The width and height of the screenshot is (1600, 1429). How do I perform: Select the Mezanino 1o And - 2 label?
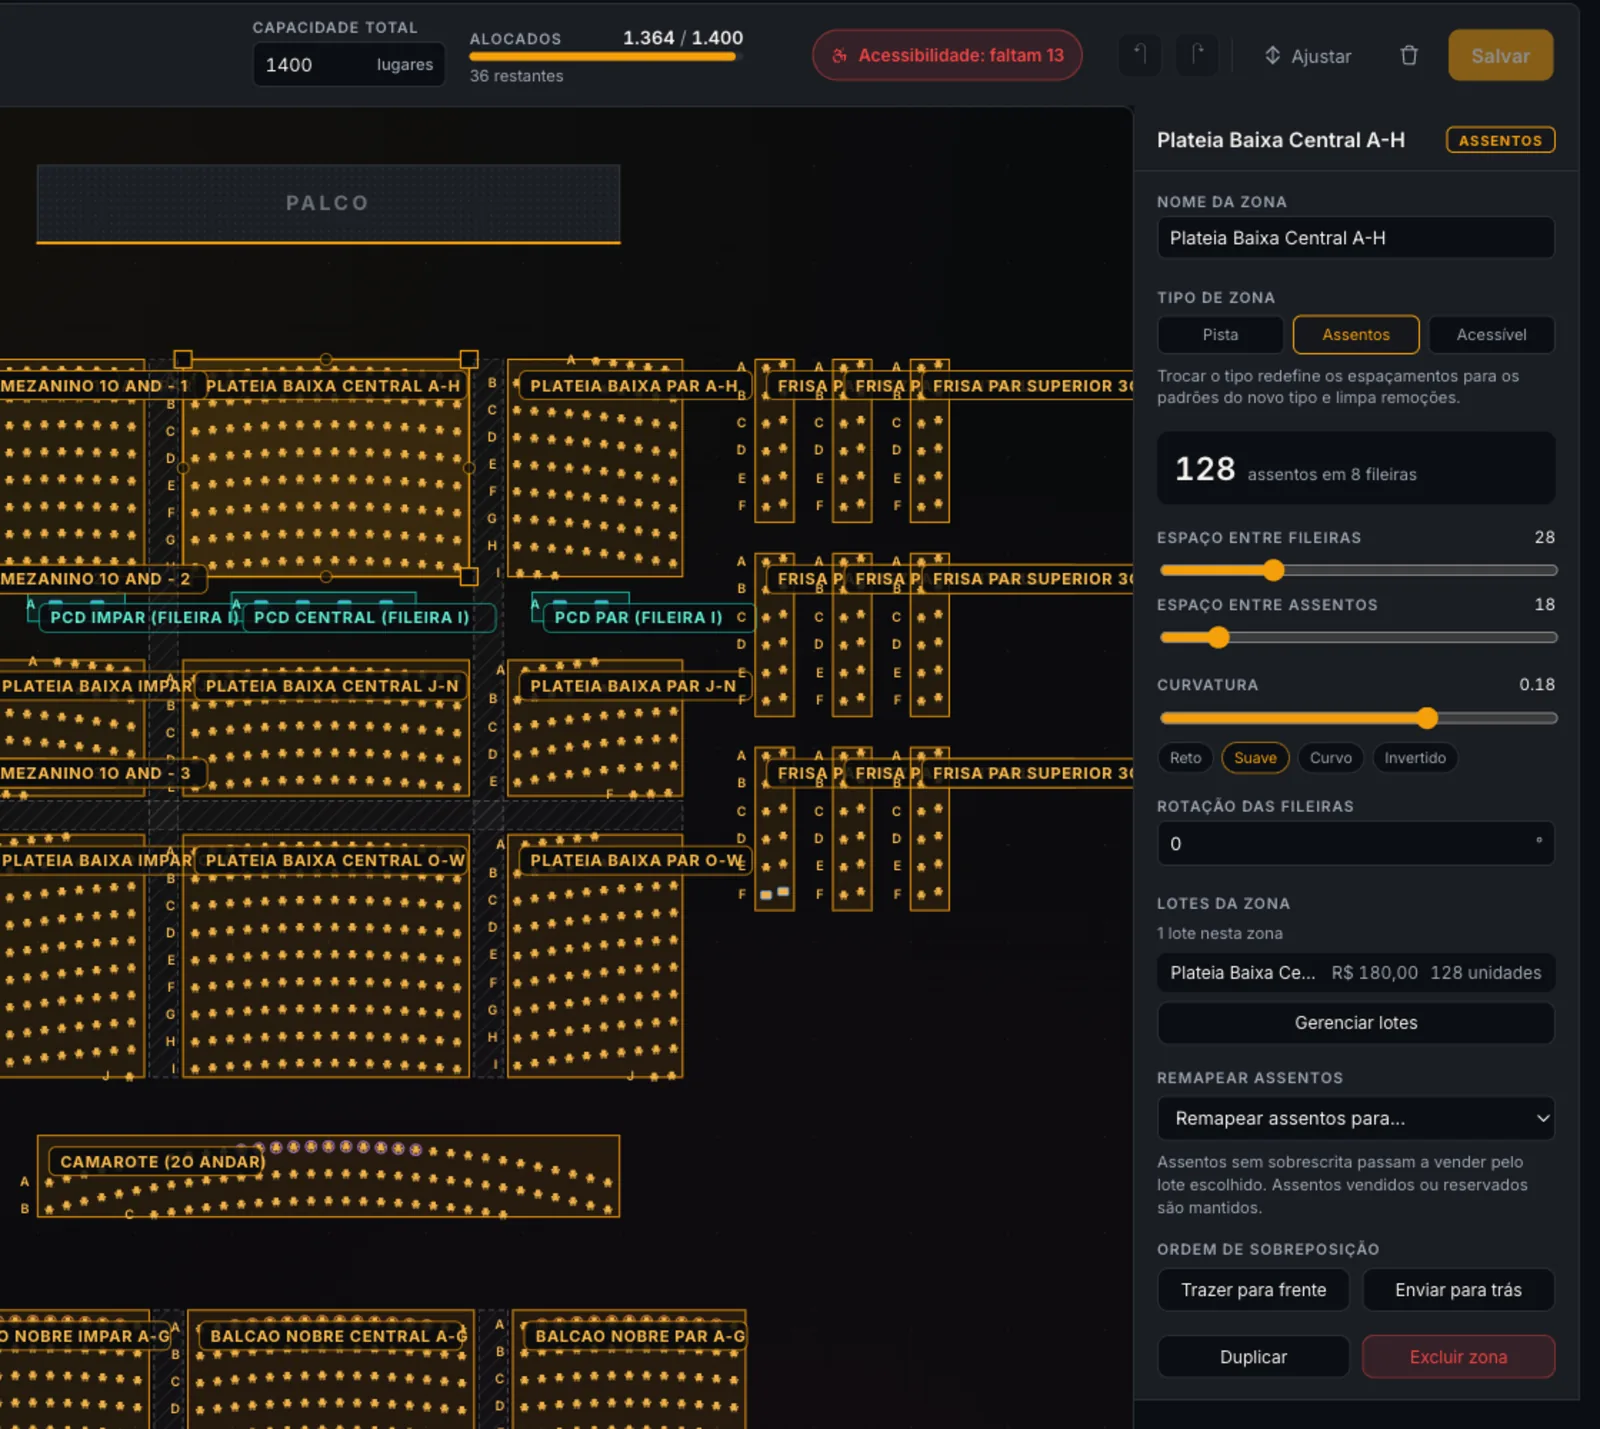[97, 579]
